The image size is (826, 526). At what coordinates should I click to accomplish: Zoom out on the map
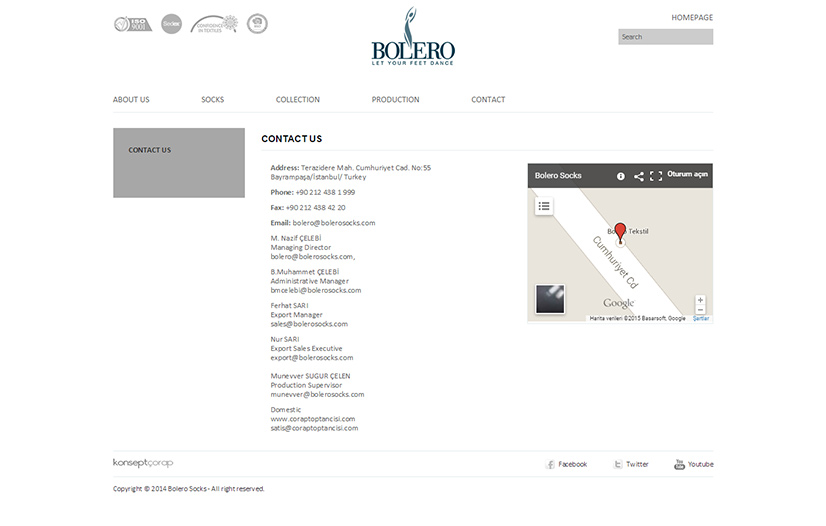tap(700, 310)
